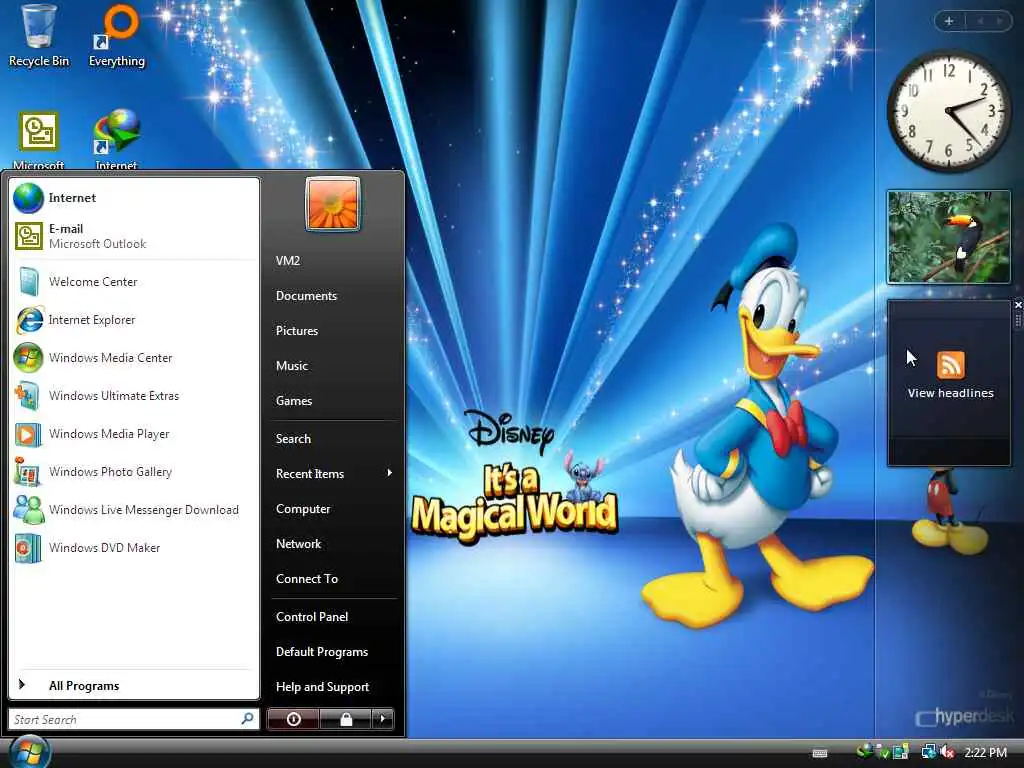1024x768 pixels.
Task: Close the feed headlines gadget
Action: 1017,305
